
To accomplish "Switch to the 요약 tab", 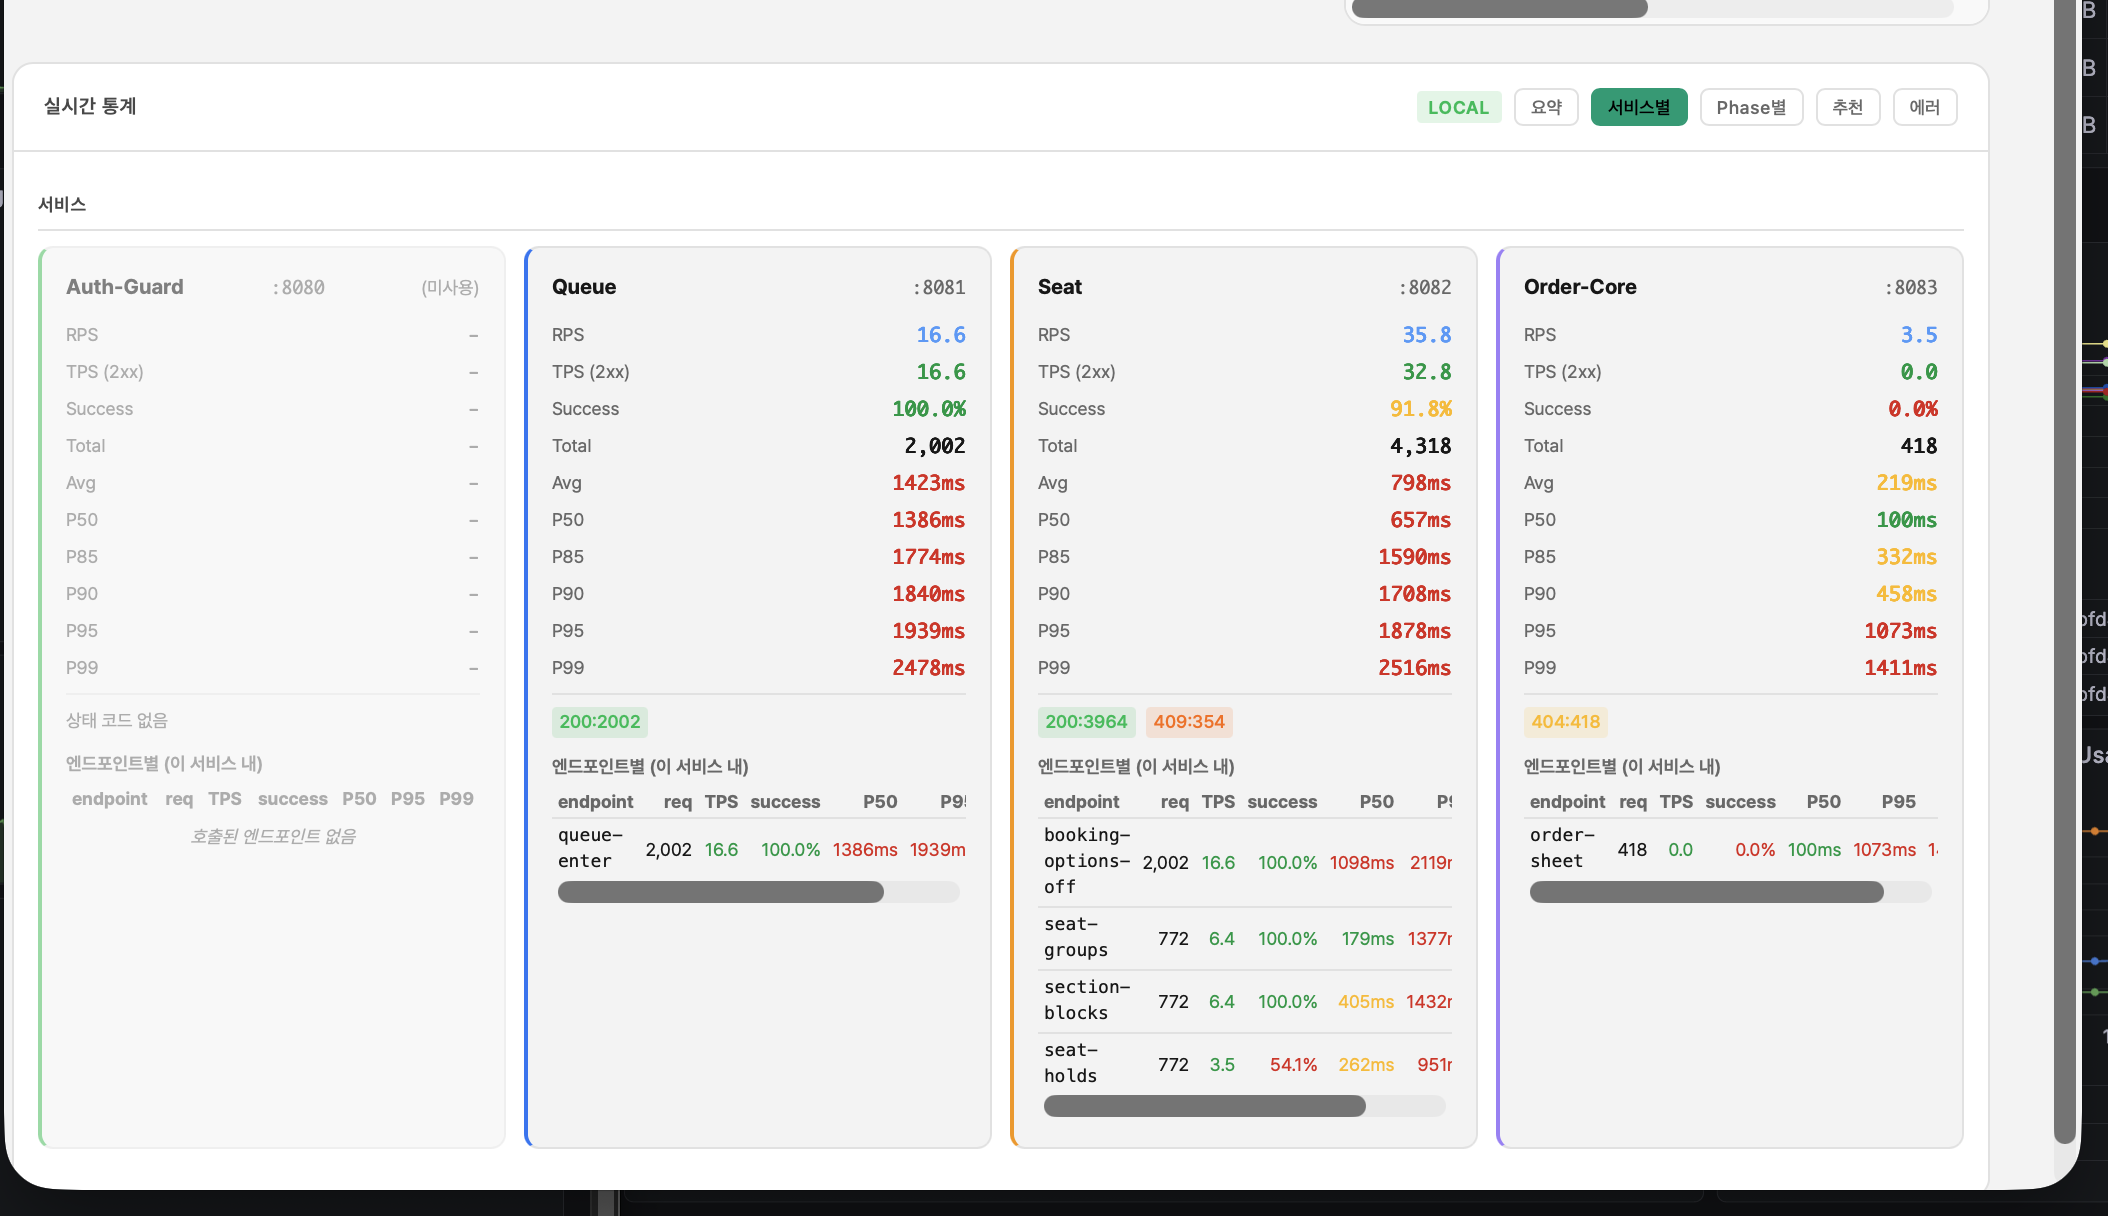I will coord(1546,107).
